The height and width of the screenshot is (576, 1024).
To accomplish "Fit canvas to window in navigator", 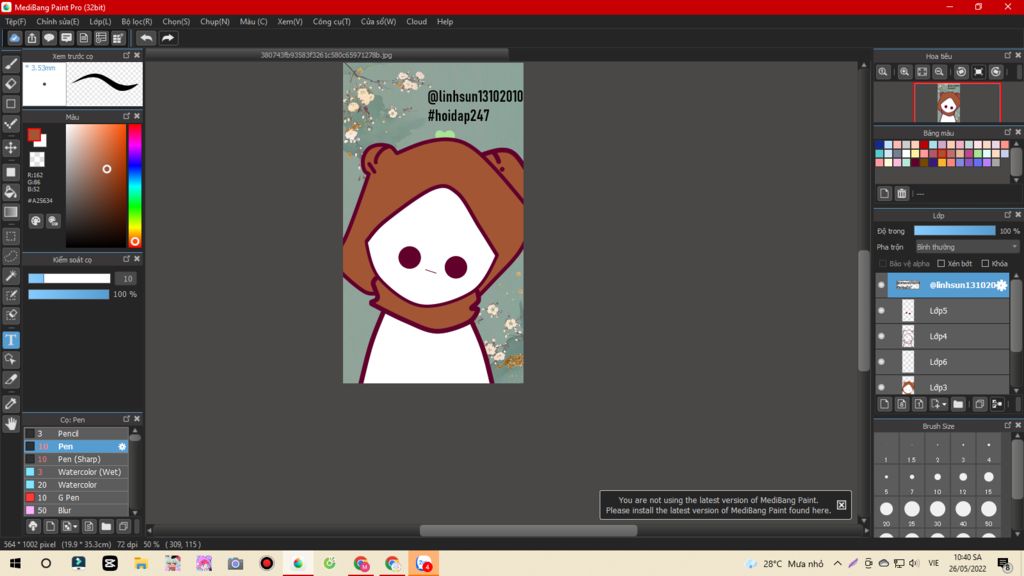I will pyautogui.click(x=922, y=72).
